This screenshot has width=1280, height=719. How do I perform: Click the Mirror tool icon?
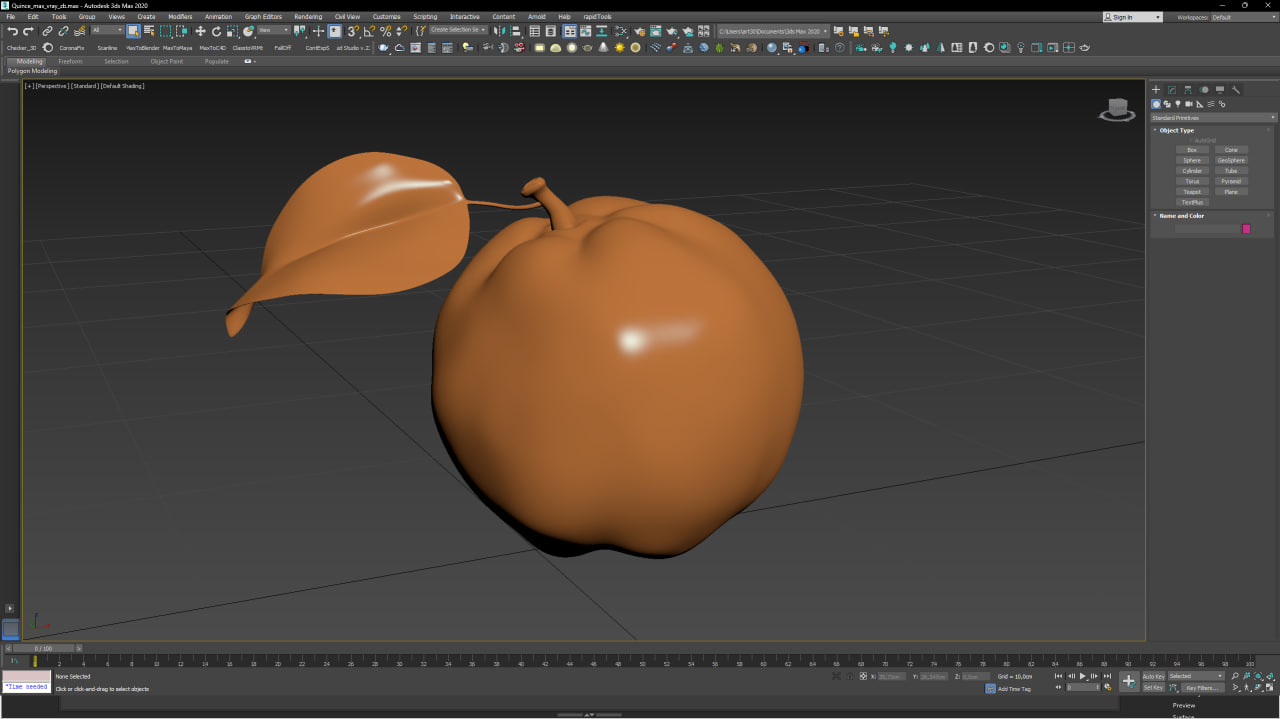click(500, 31)
